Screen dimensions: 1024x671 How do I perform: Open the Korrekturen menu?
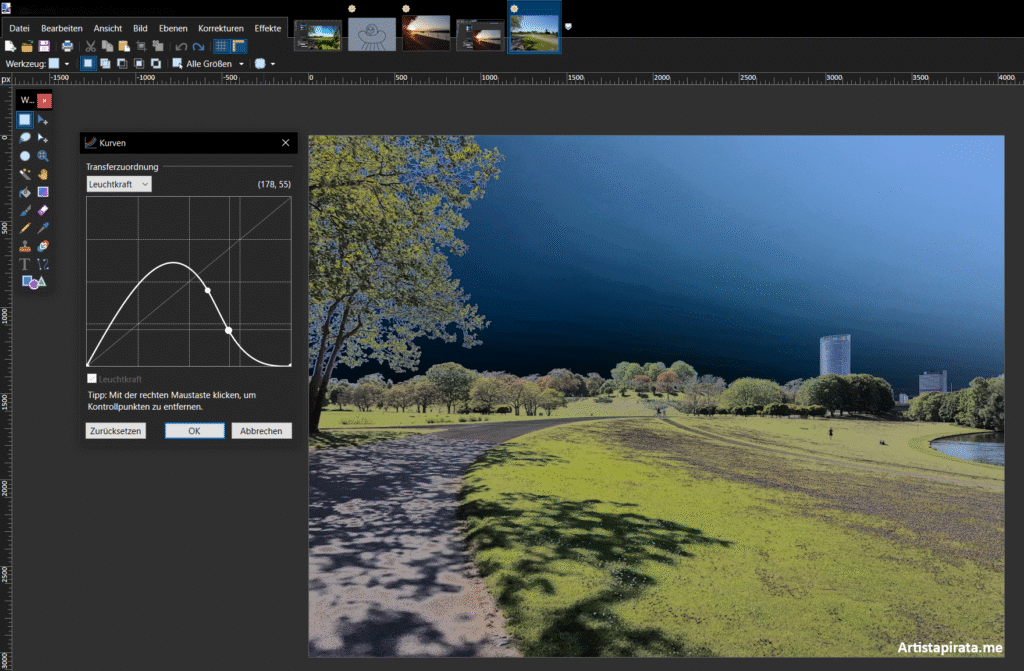pyautogui.click(x=221, y=28)
